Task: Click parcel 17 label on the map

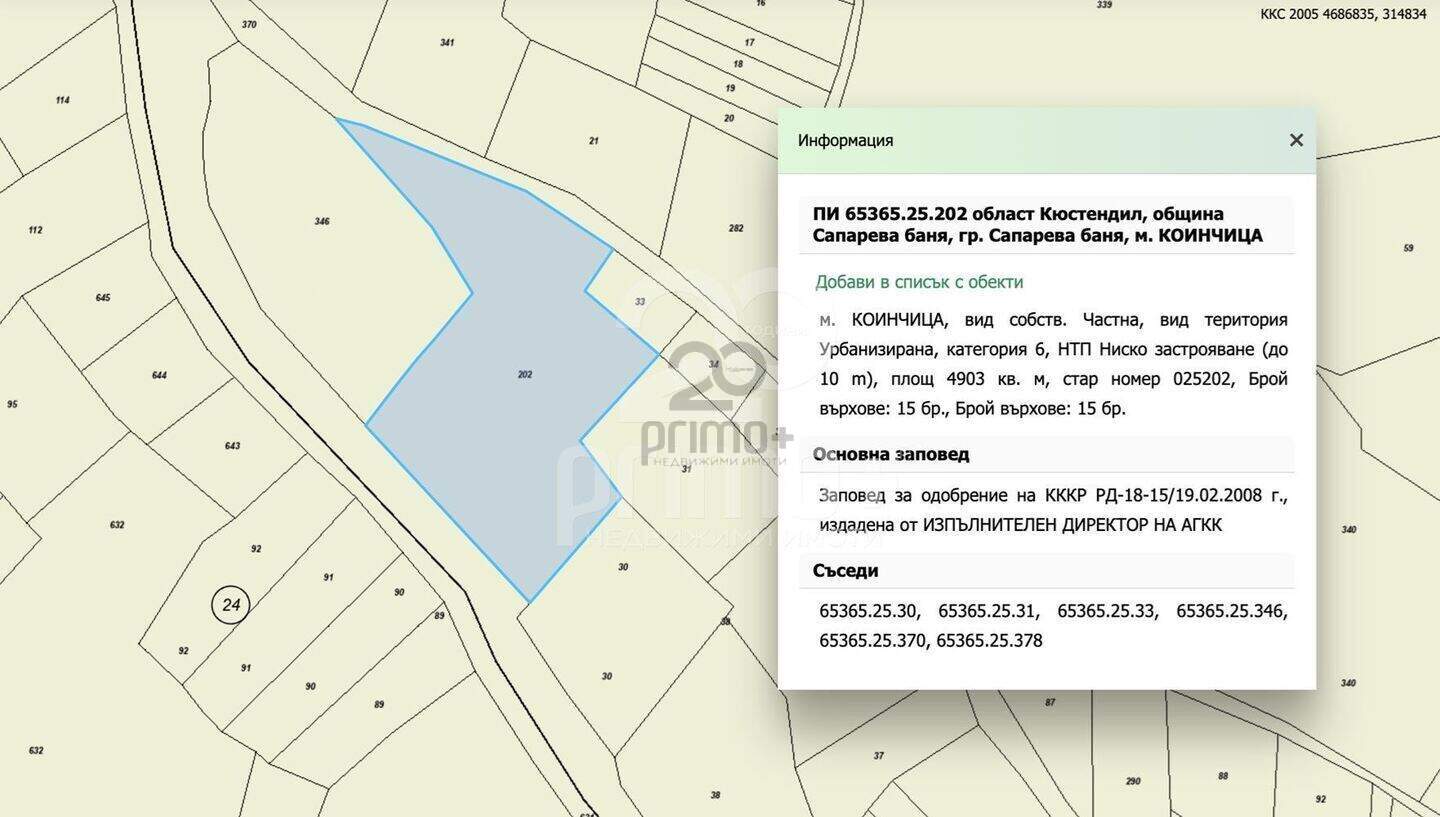Action: (749, 43)
